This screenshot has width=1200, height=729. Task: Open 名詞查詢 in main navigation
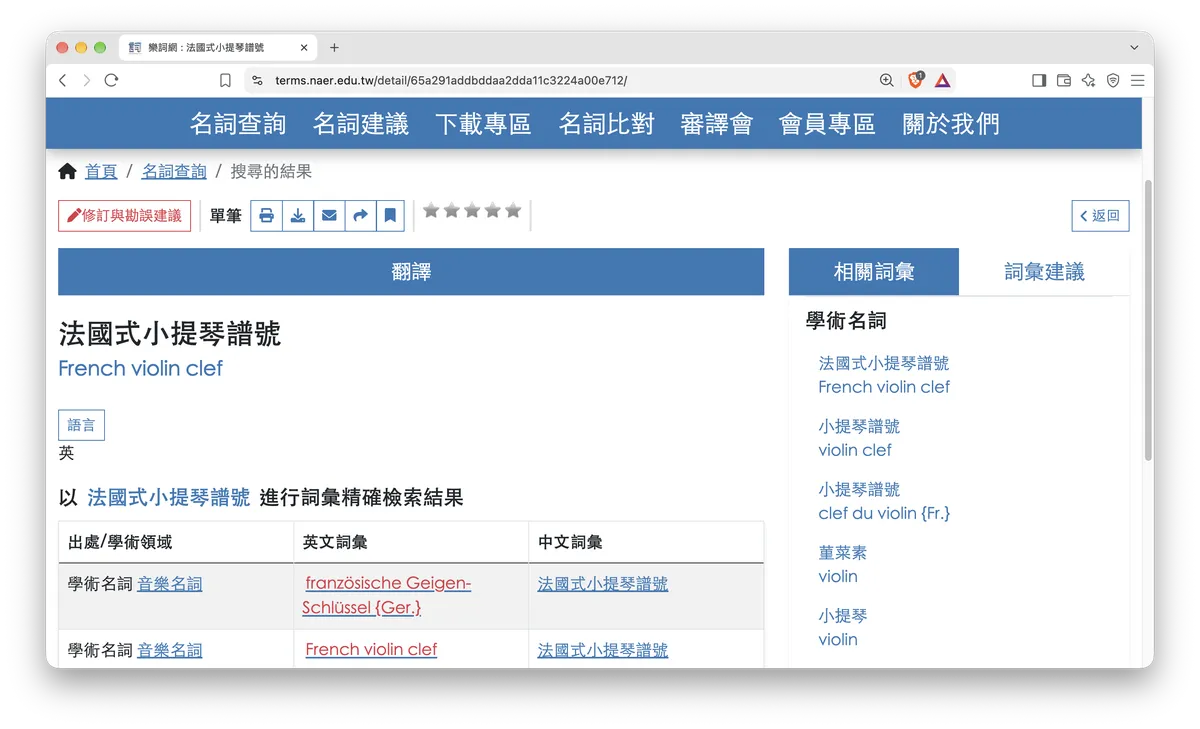(x=238, y=124)
